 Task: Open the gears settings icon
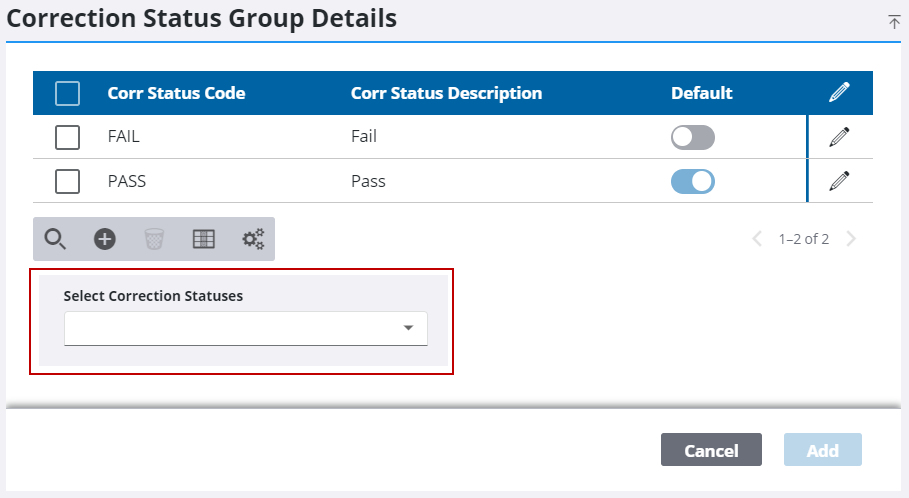click(x=253, y=239)
